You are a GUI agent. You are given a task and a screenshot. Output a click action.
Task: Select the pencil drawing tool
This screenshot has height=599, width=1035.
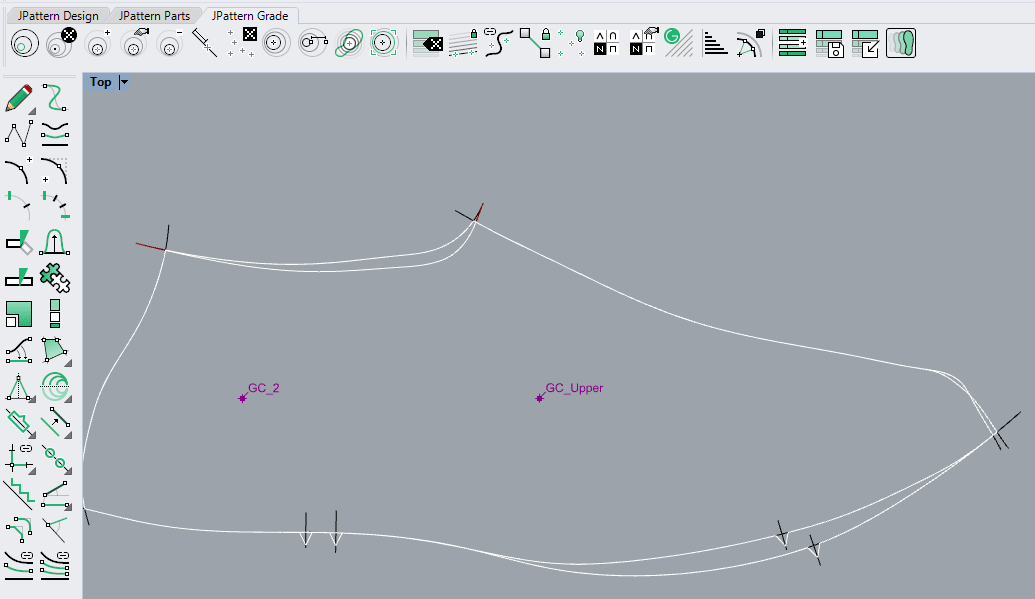click(19, 98)
